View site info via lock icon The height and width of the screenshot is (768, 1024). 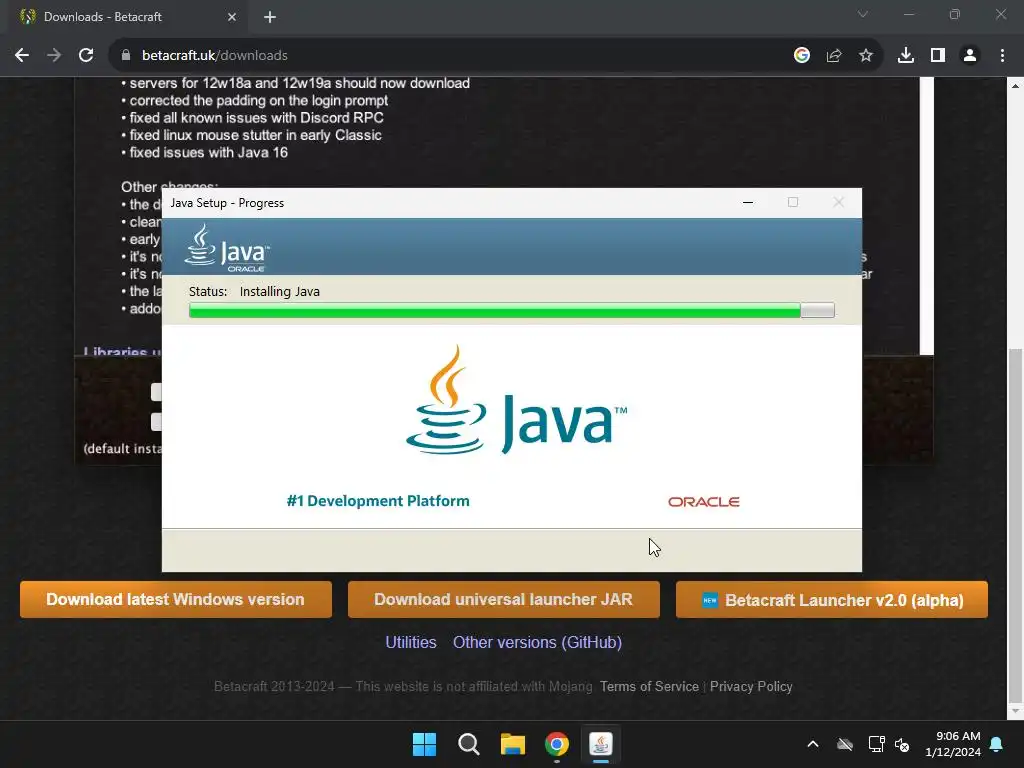pos(126,56)
